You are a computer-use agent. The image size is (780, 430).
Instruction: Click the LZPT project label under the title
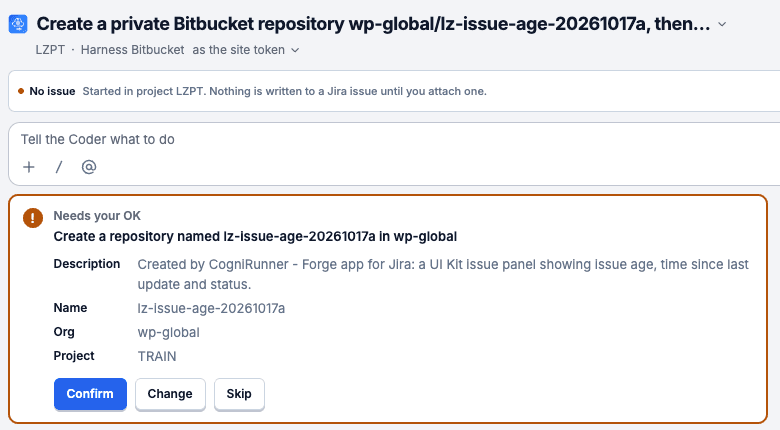click(x=50, y=50)
